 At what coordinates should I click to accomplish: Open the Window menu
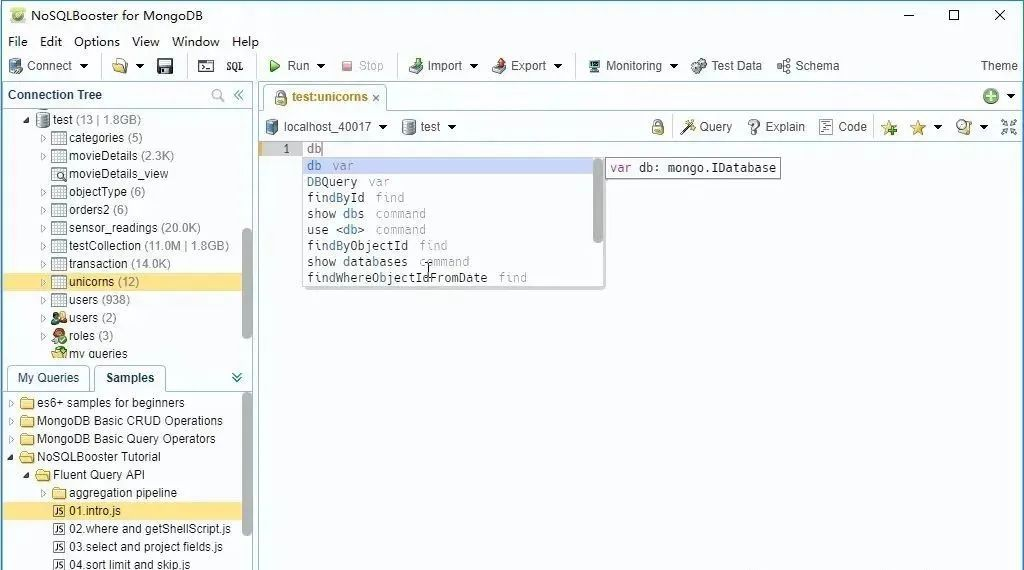point(195,42)
